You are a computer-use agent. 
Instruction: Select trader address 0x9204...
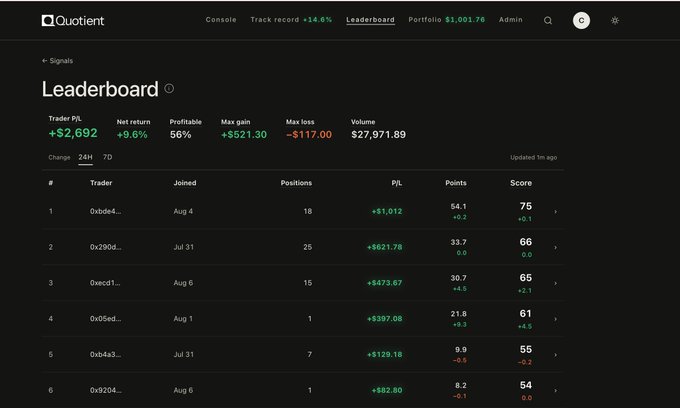click(x=106, y=390)
